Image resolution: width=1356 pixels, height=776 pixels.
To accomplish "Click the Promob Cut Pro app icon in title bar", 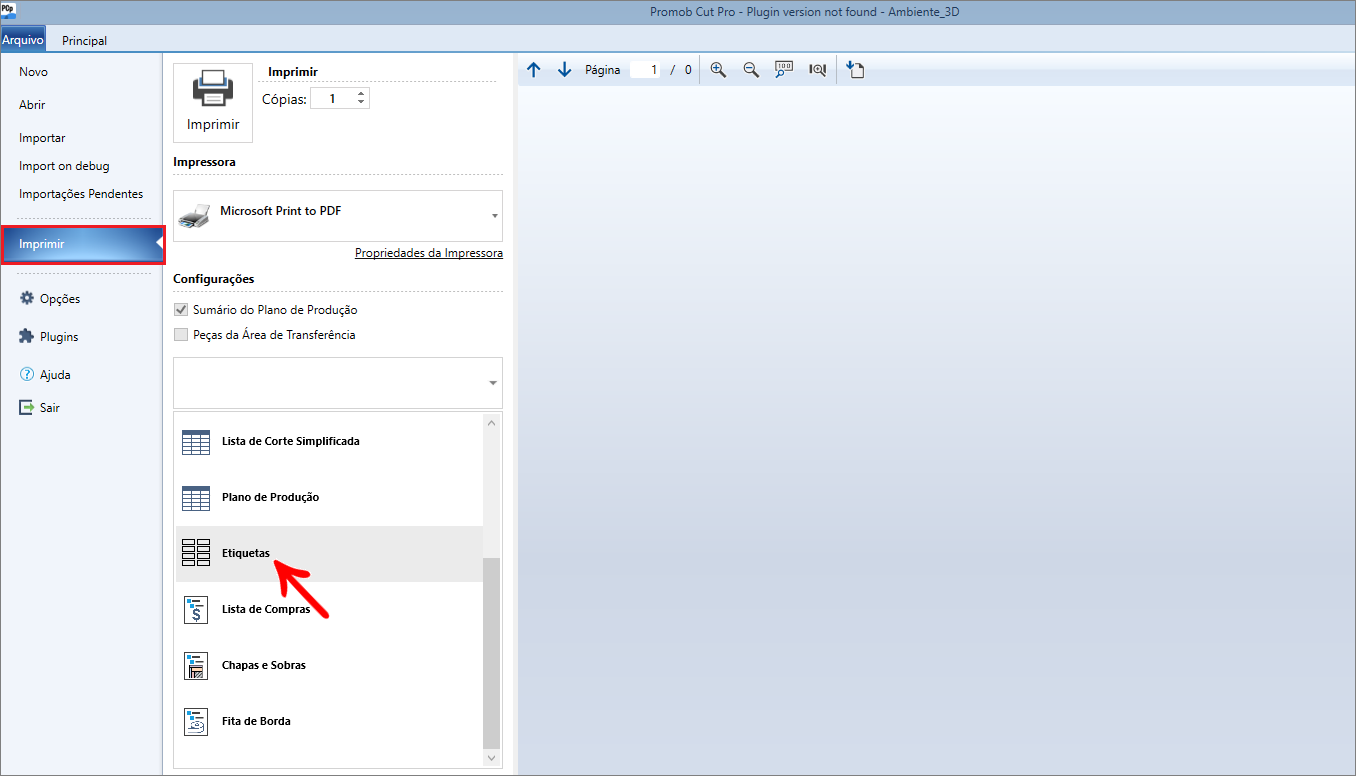I will (8, 9).
